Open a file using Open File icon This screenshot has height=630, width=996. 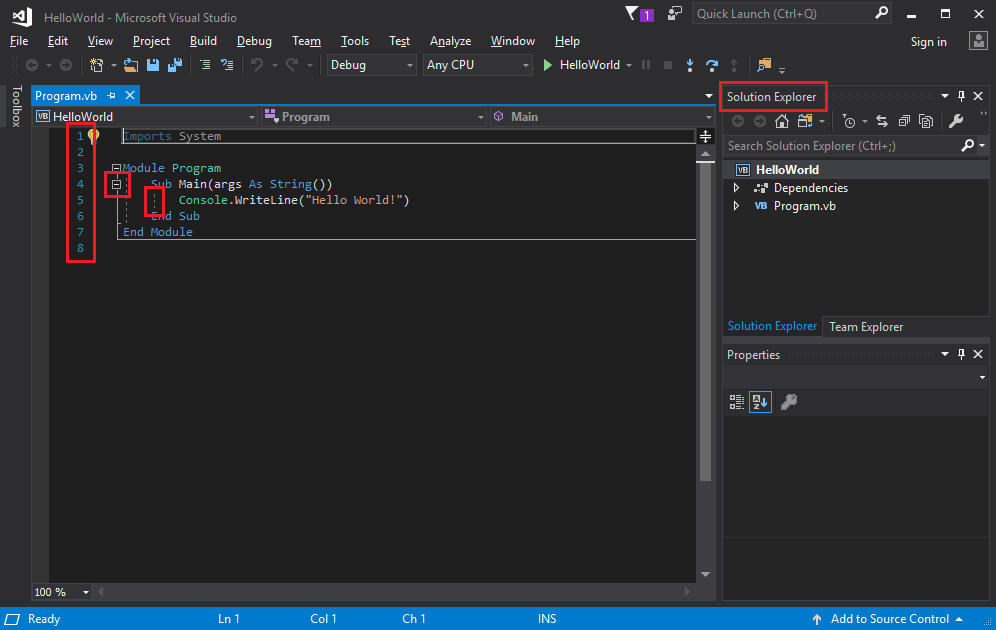coord(130,64)
